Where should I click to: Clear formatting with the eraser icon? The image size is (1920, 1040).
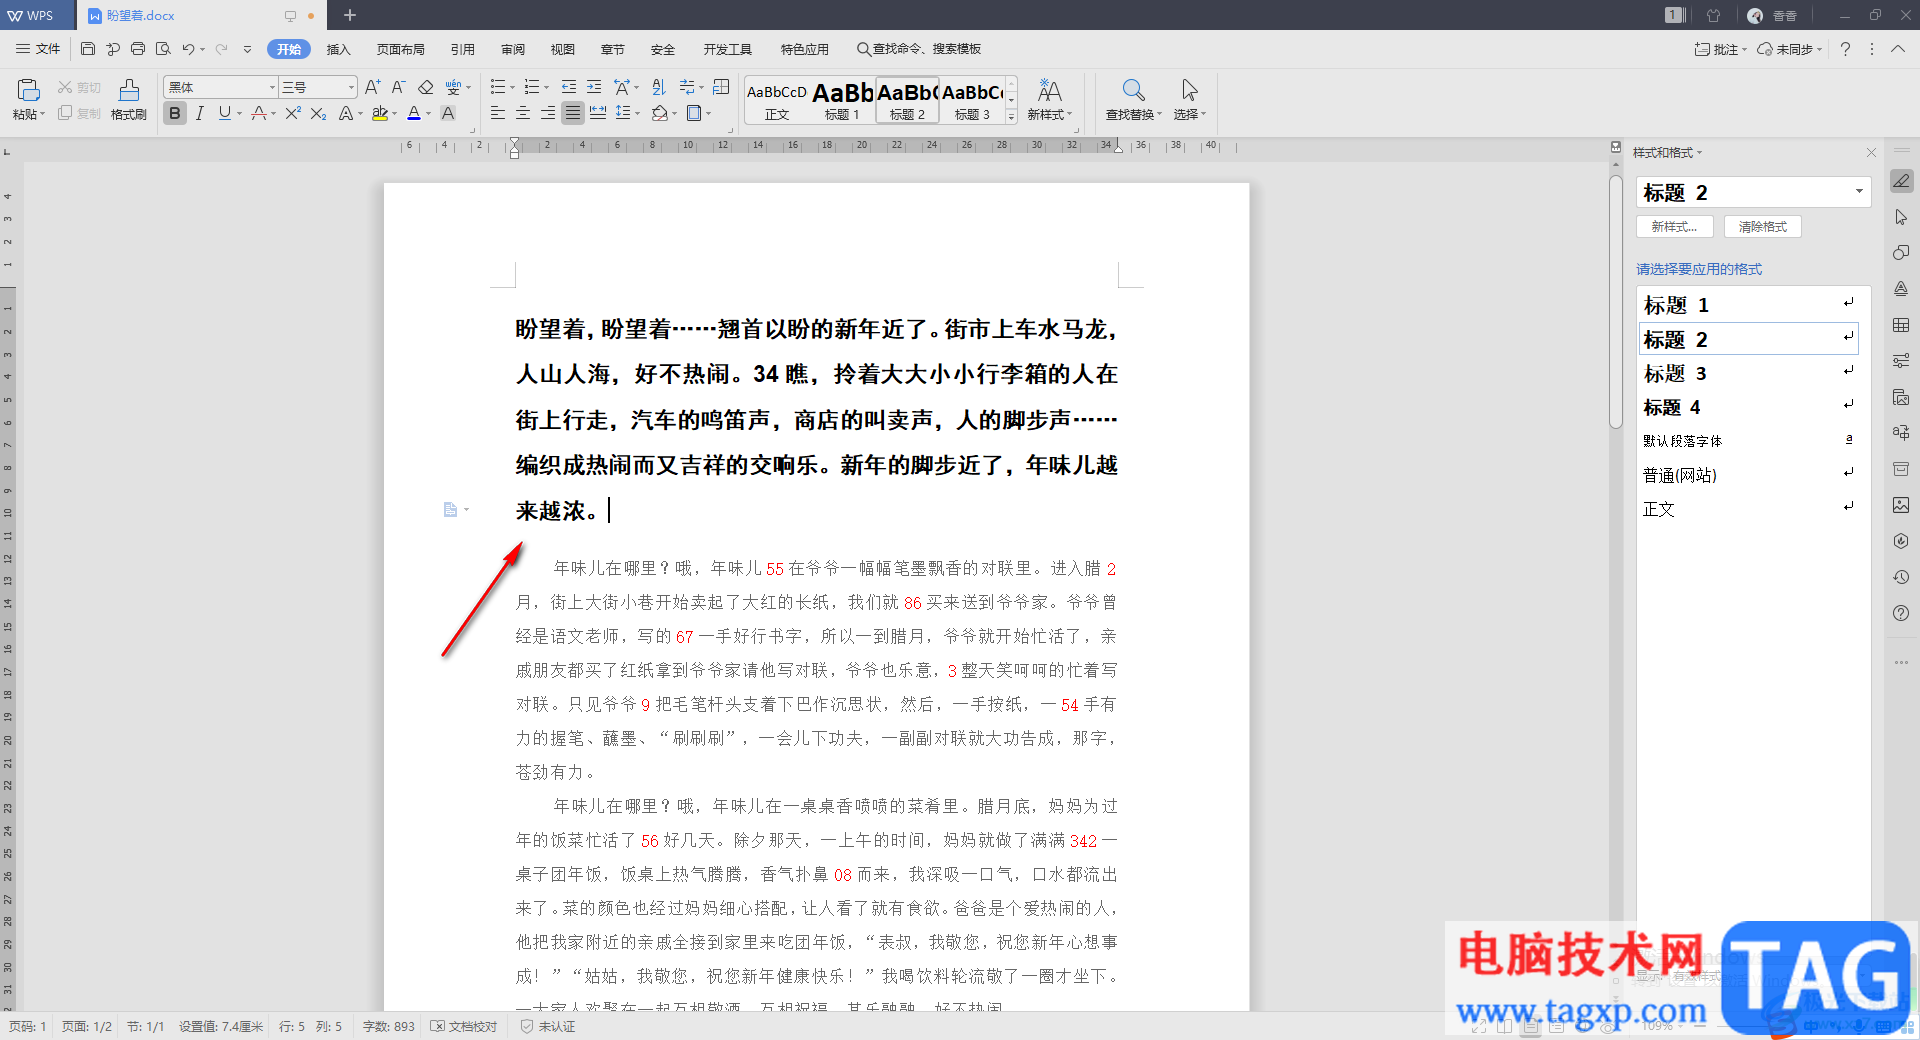425,88
